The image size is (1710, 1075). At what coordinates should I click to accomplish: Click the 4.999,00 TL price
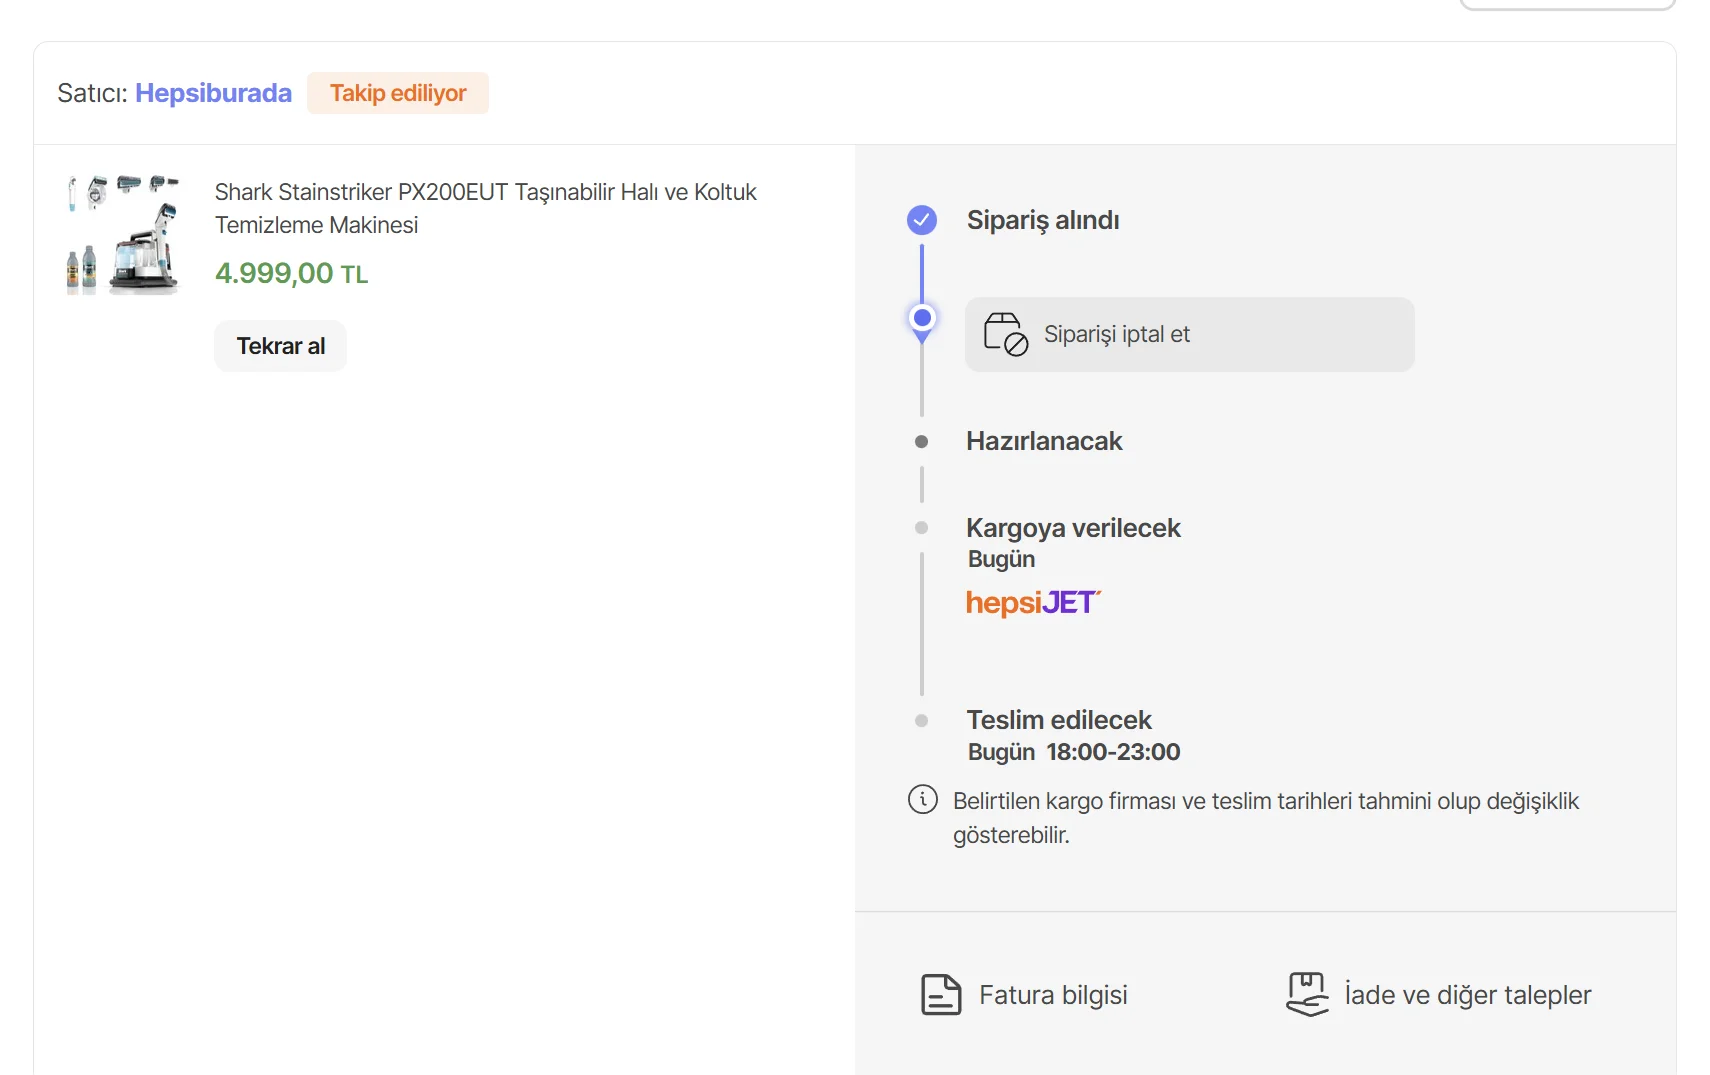point(291,273)
